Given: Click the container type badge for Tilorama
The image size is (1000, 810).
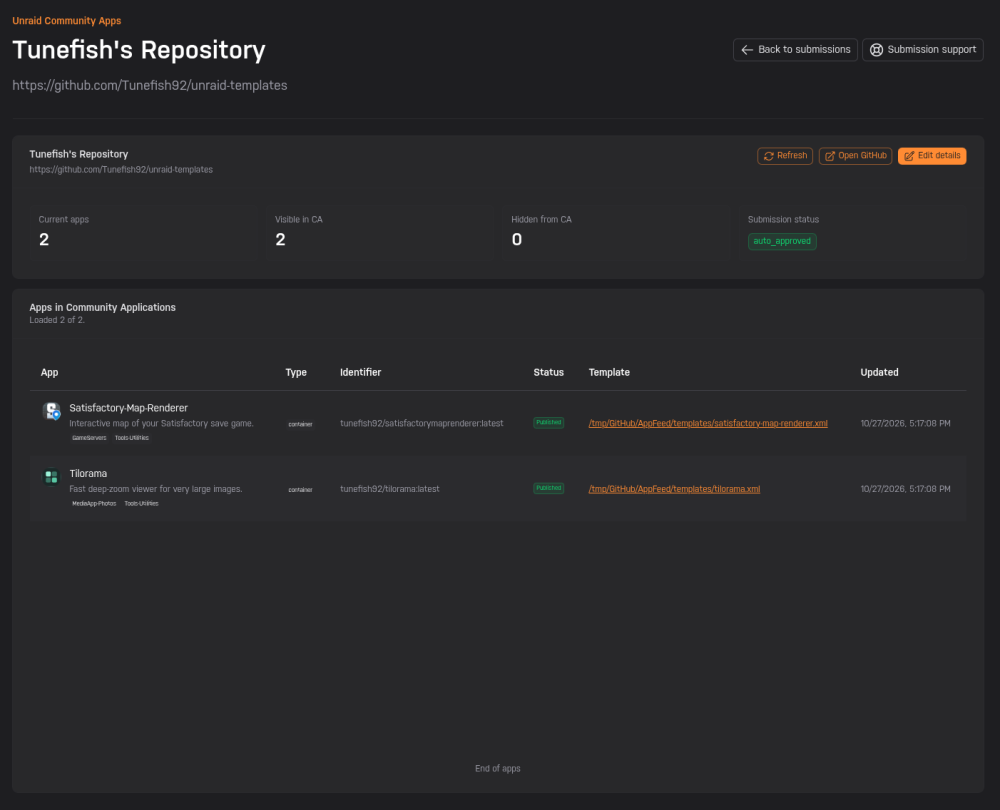Looking at the screenshot, I should pyautogui.click(x=300, y=490).
